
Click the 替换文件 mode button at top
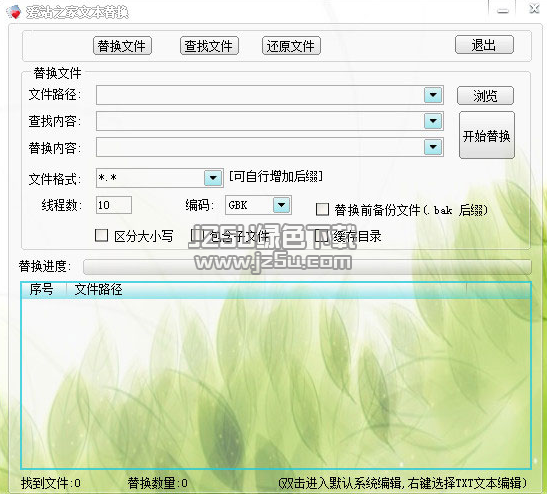(122, 46)
